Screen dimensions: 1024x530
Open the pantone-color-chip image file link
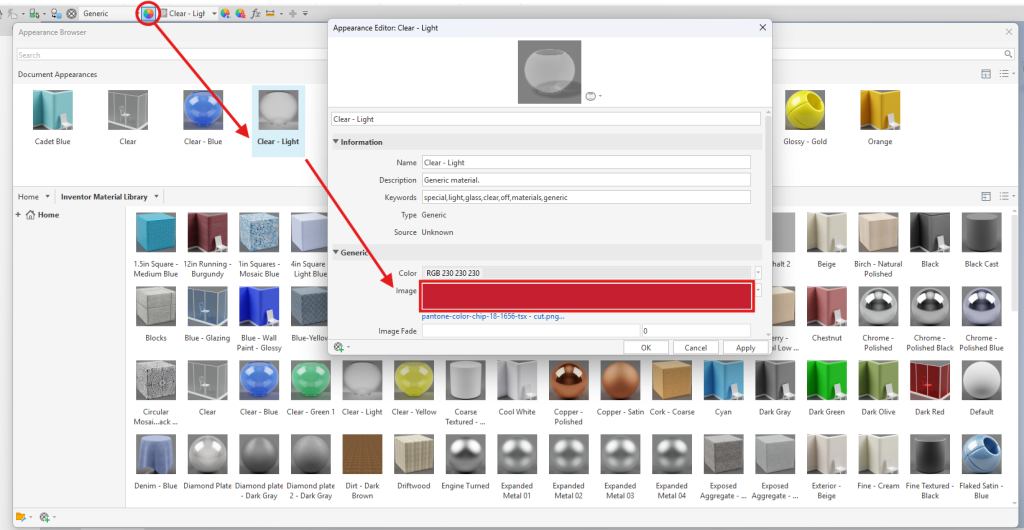(493, 316)
